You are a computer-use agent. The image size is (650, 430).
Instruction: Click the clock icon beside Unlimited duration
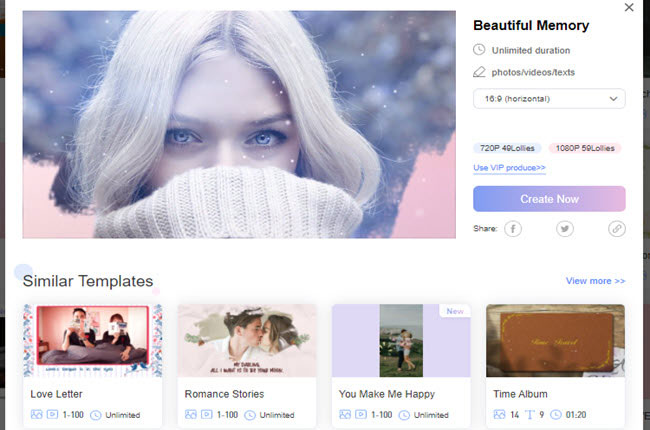click(480, 50)
